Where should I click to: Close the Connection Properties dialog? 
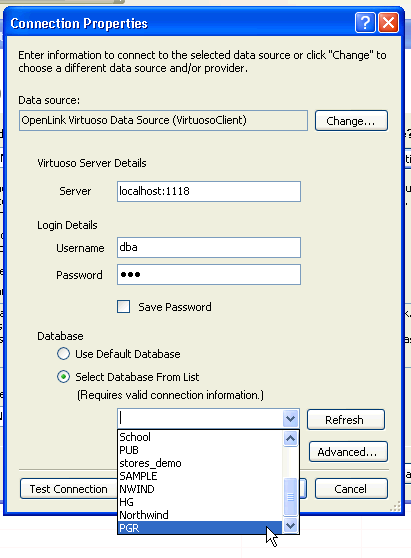pos(388,23)
